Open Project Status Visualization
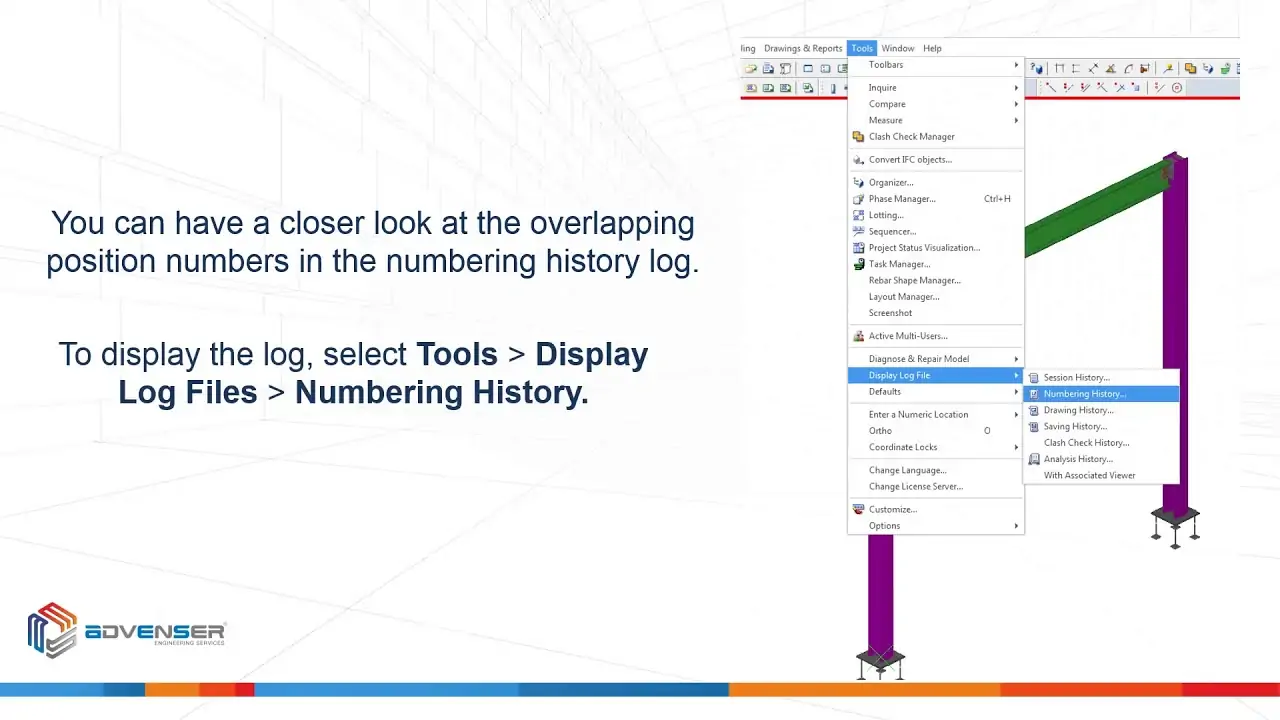The height and width of the screenshot is (720, 1280). pos(923,248)
